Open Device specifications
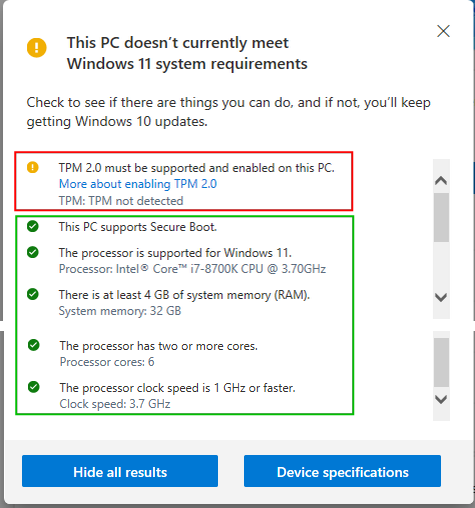 [342, 471]
